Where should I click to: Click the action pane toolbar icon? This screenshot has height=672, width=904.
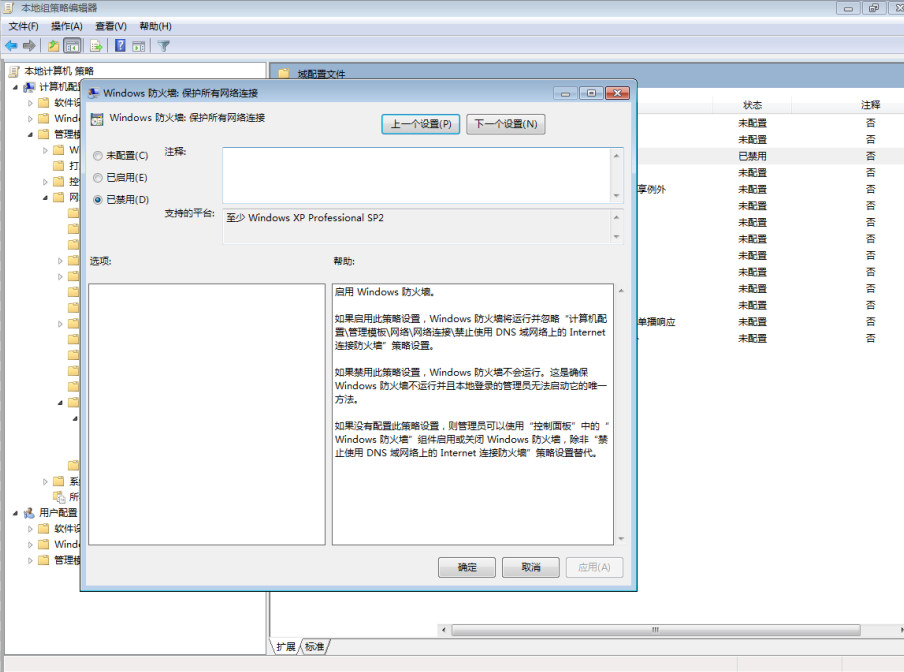[x=138, y=46]
